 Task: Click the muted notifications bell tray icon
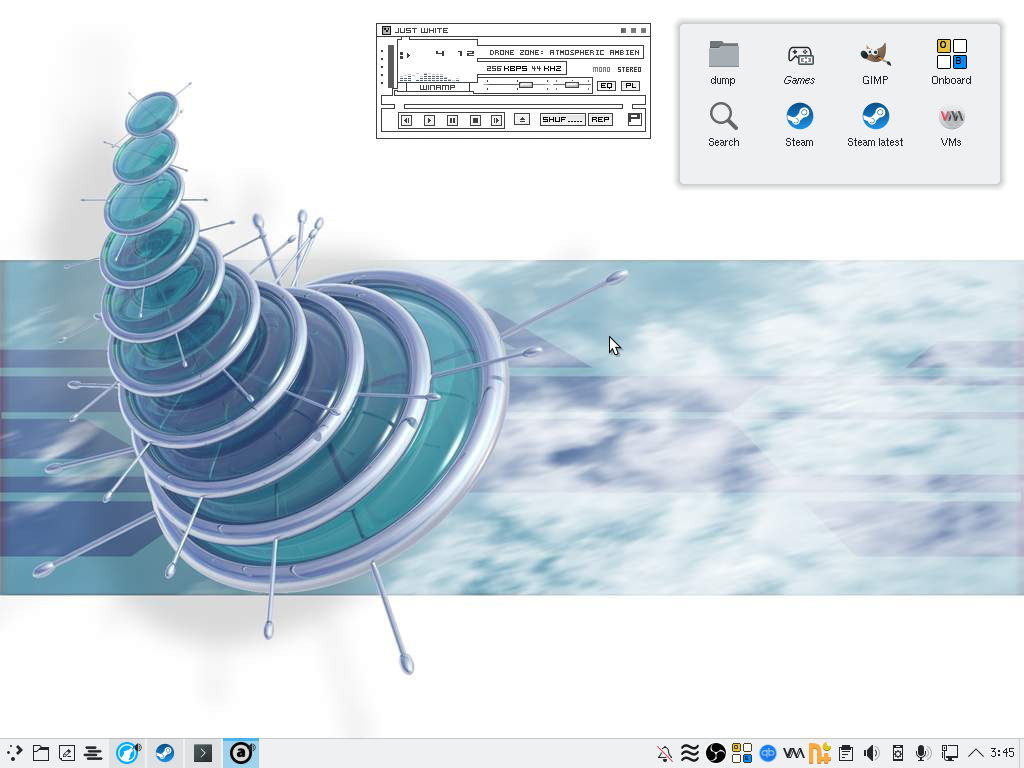[x=665, y=753]
